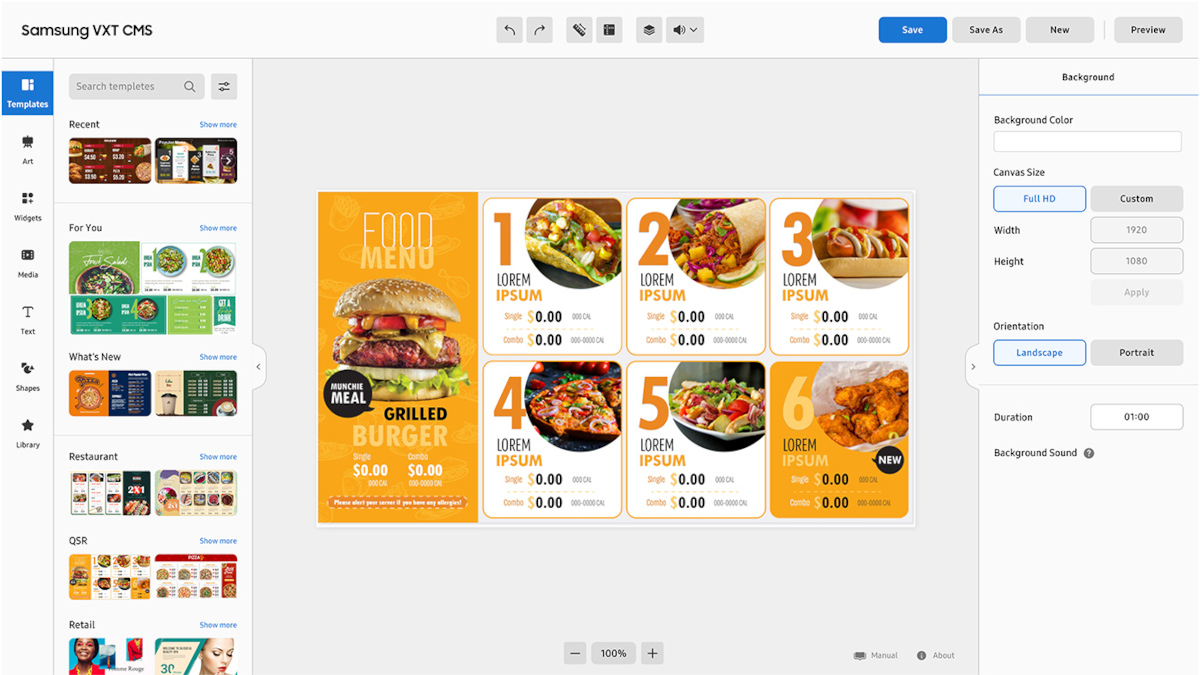Image resolution: width=1200 pixels, height=675 pixels.
Task: Select the Background tab
Action: (1088, 77)
